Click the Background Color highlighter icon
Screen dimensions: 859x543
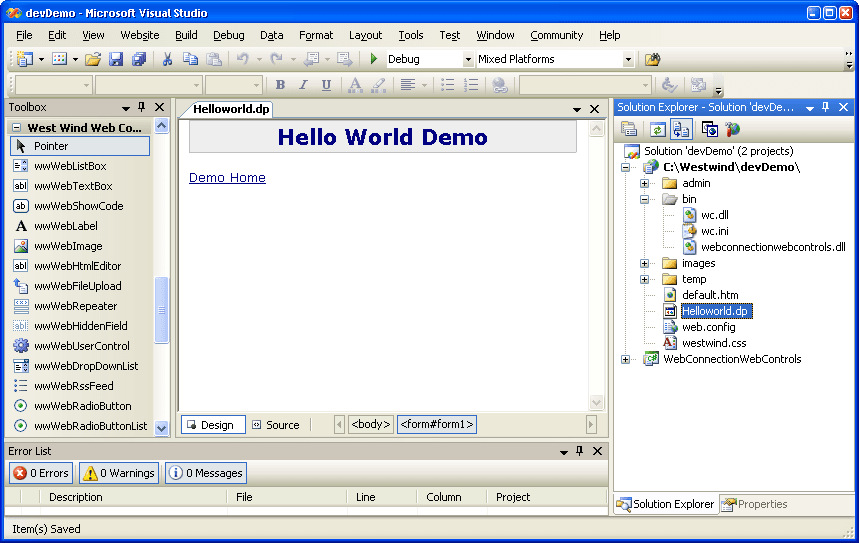coord(379,85)
